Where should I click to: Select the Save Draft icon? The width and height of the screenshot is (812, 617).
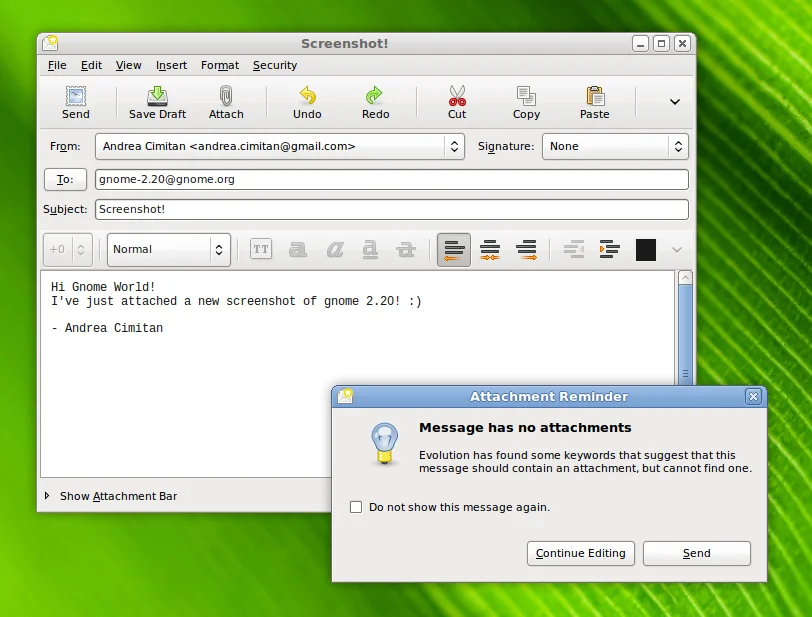(x=156, y=100)
